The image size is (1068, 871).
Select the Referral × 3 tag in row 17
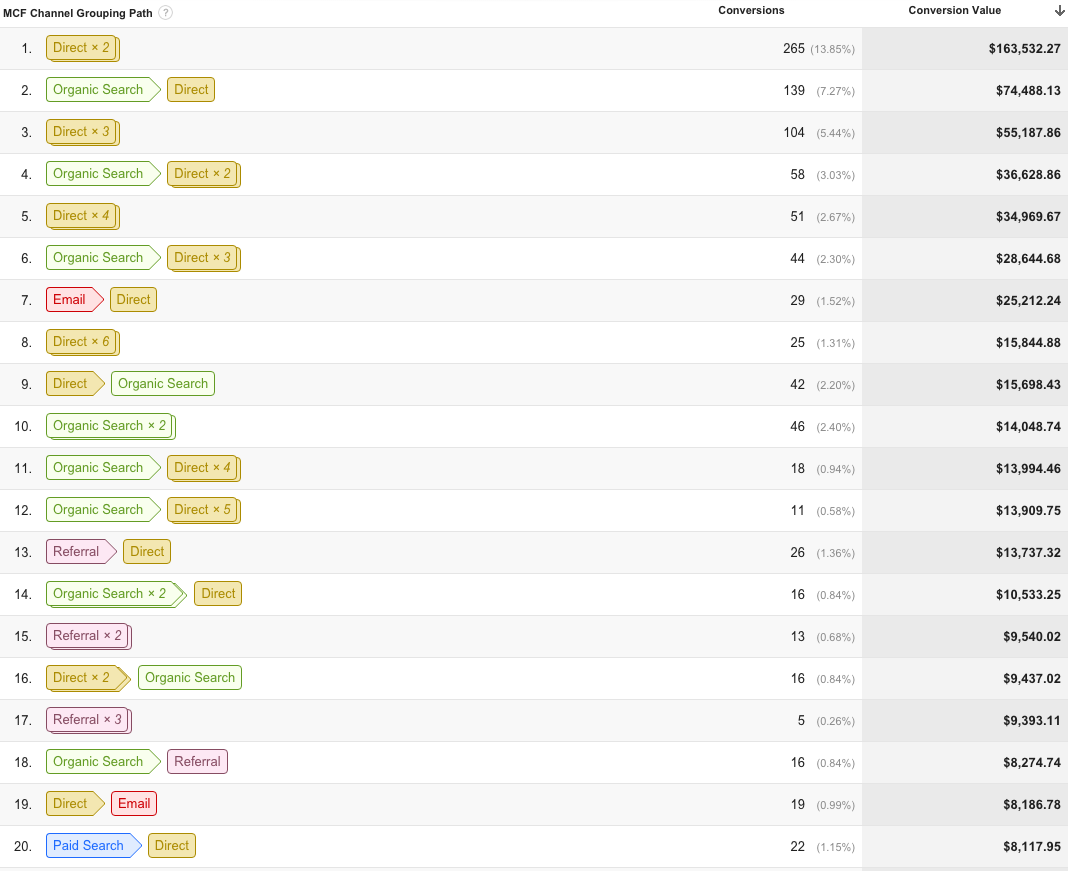(x=89, y=720)
